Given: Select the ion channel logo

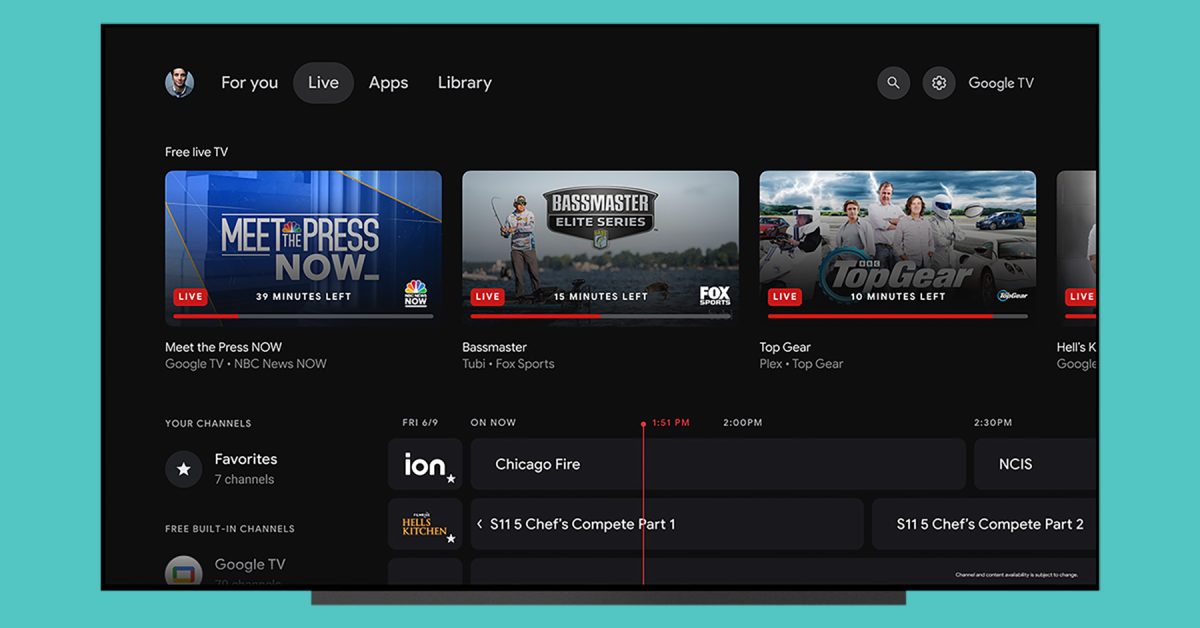Looking at the screenshot, I should pos(425,464).
